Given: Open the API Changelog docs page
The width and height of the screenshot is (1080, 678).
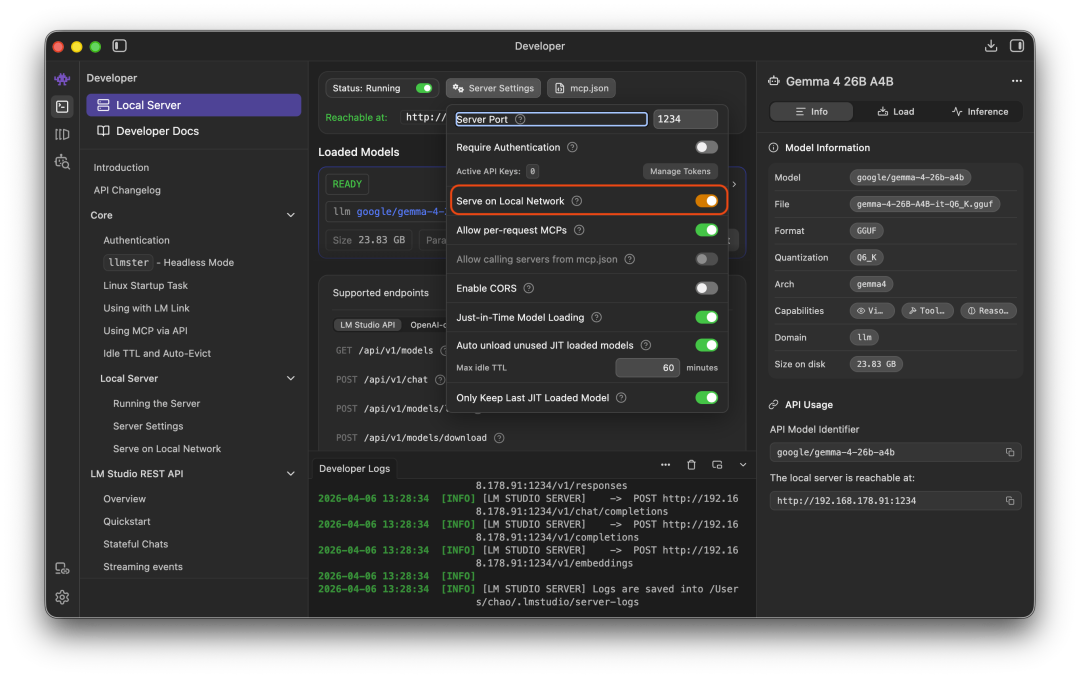Looking at the screenshot, I should click(x=127, y=190).
